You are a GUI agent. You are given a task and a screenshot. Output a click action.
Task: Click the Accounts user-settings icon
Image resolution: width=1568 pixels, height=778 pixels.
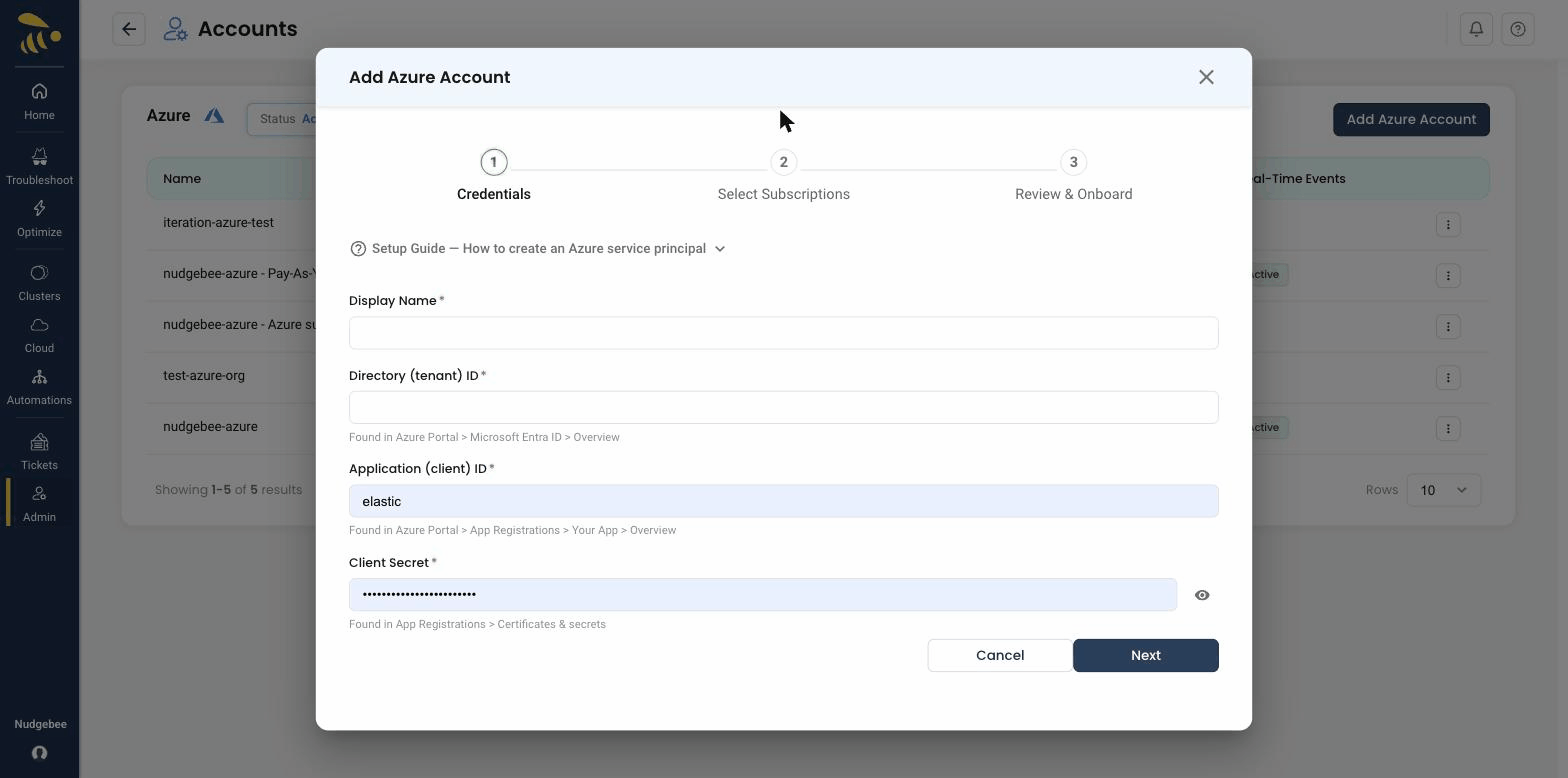(x=175, y=29)
